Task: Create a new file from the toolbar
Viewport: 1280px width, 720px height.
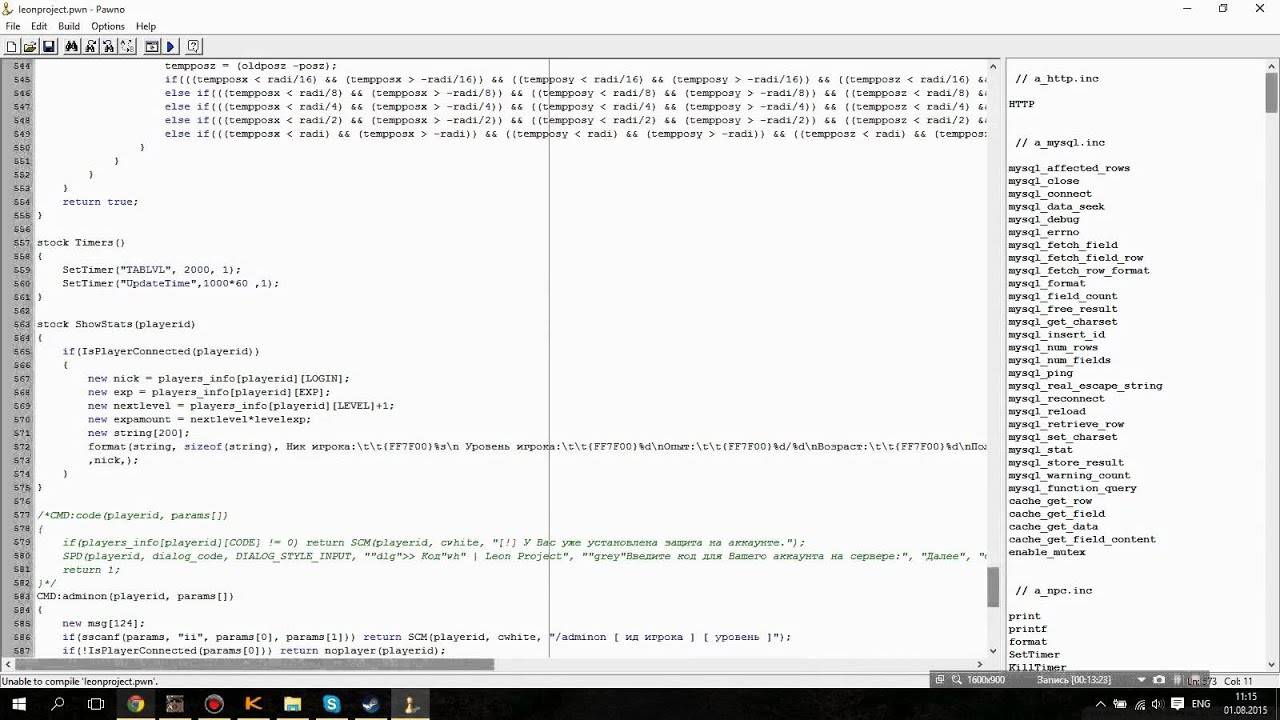Action: (x=11, y=46)
